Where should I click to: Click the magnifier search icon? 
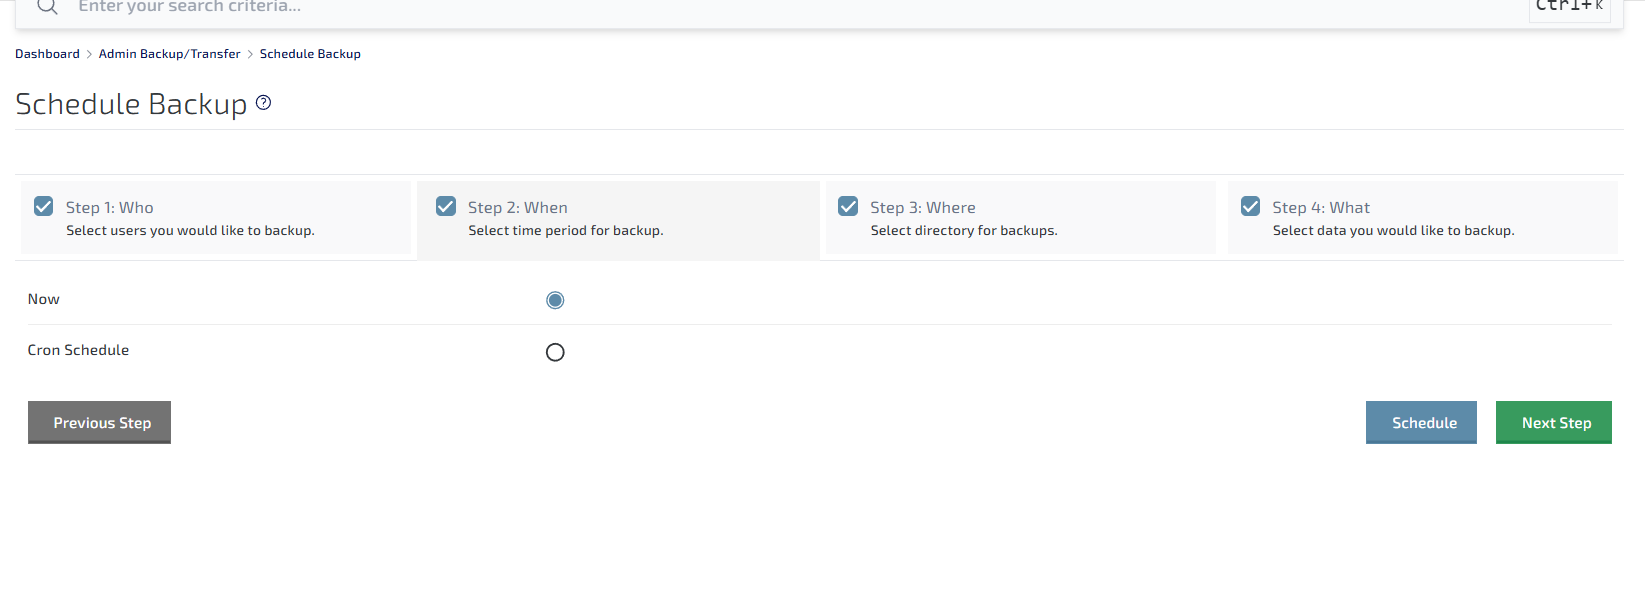[47, 7]
